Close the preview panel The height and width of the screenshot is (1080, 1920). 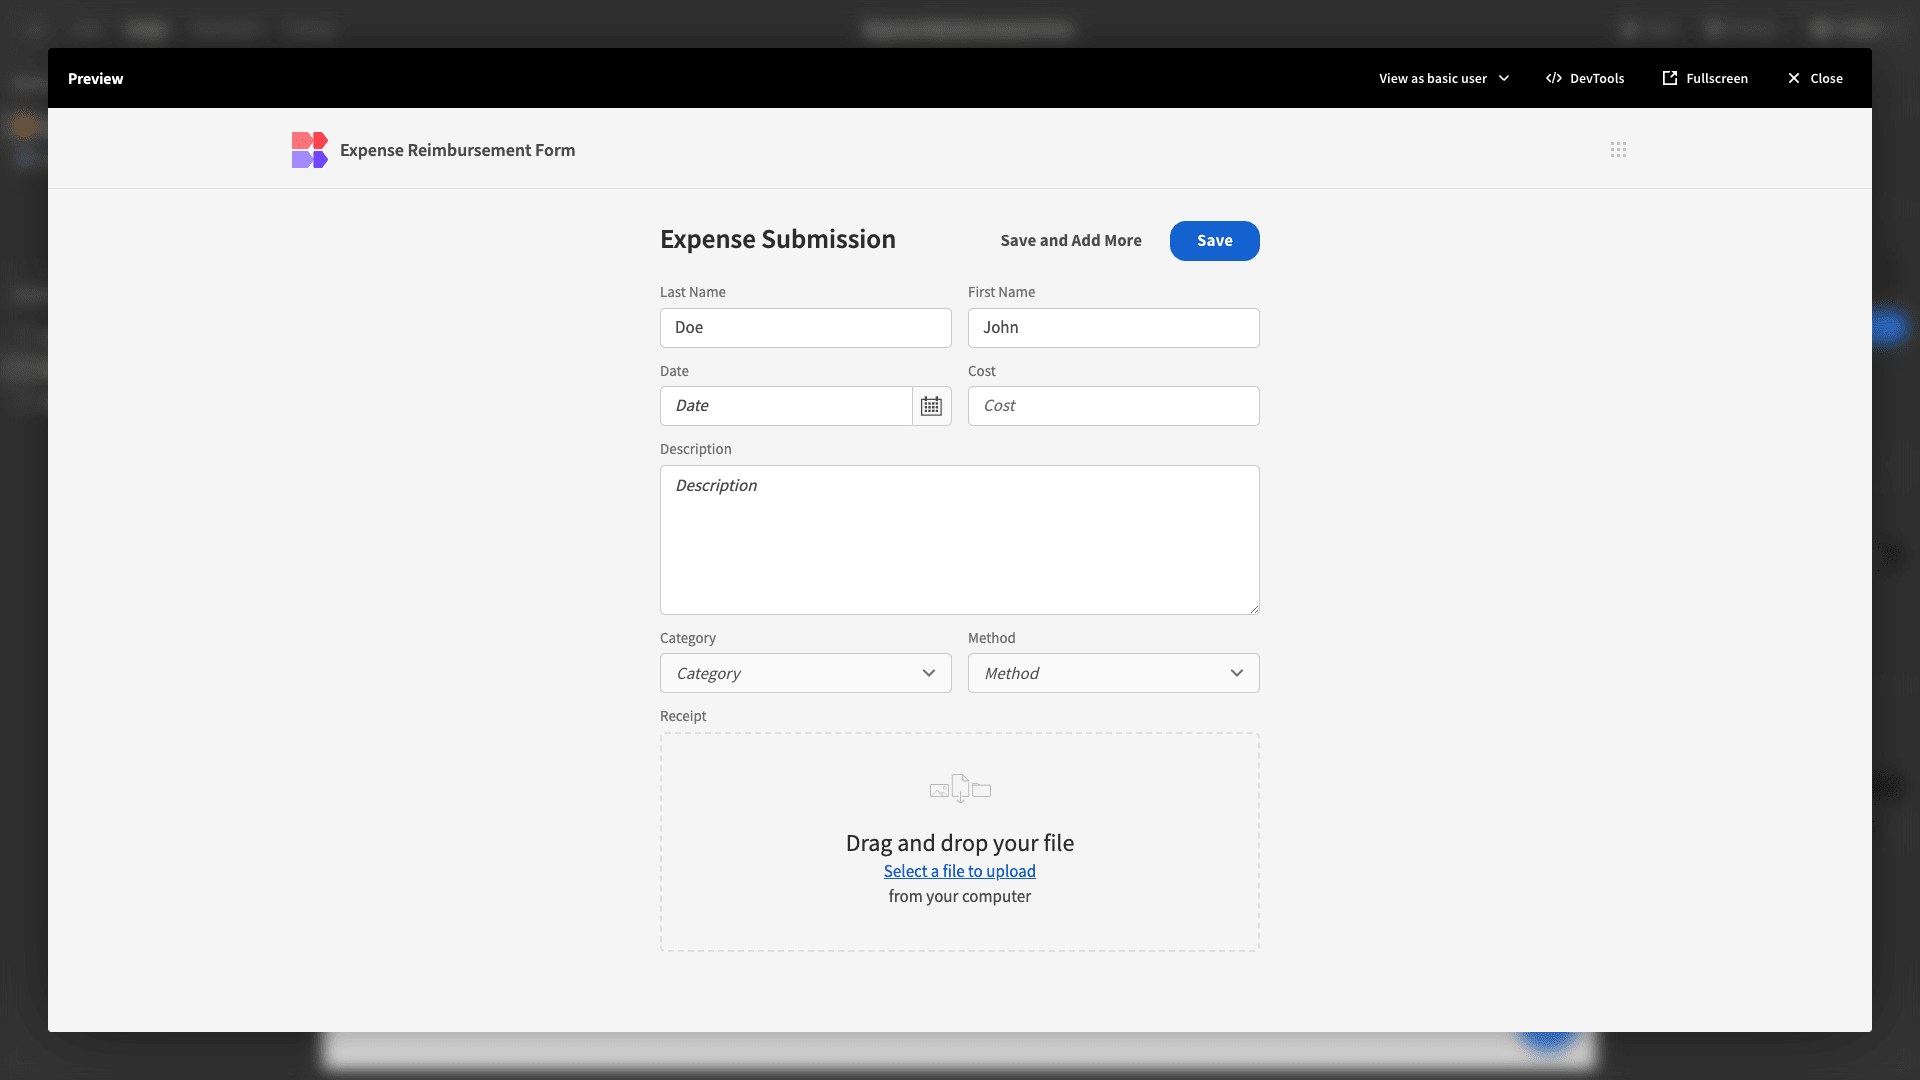point(1815,78)
